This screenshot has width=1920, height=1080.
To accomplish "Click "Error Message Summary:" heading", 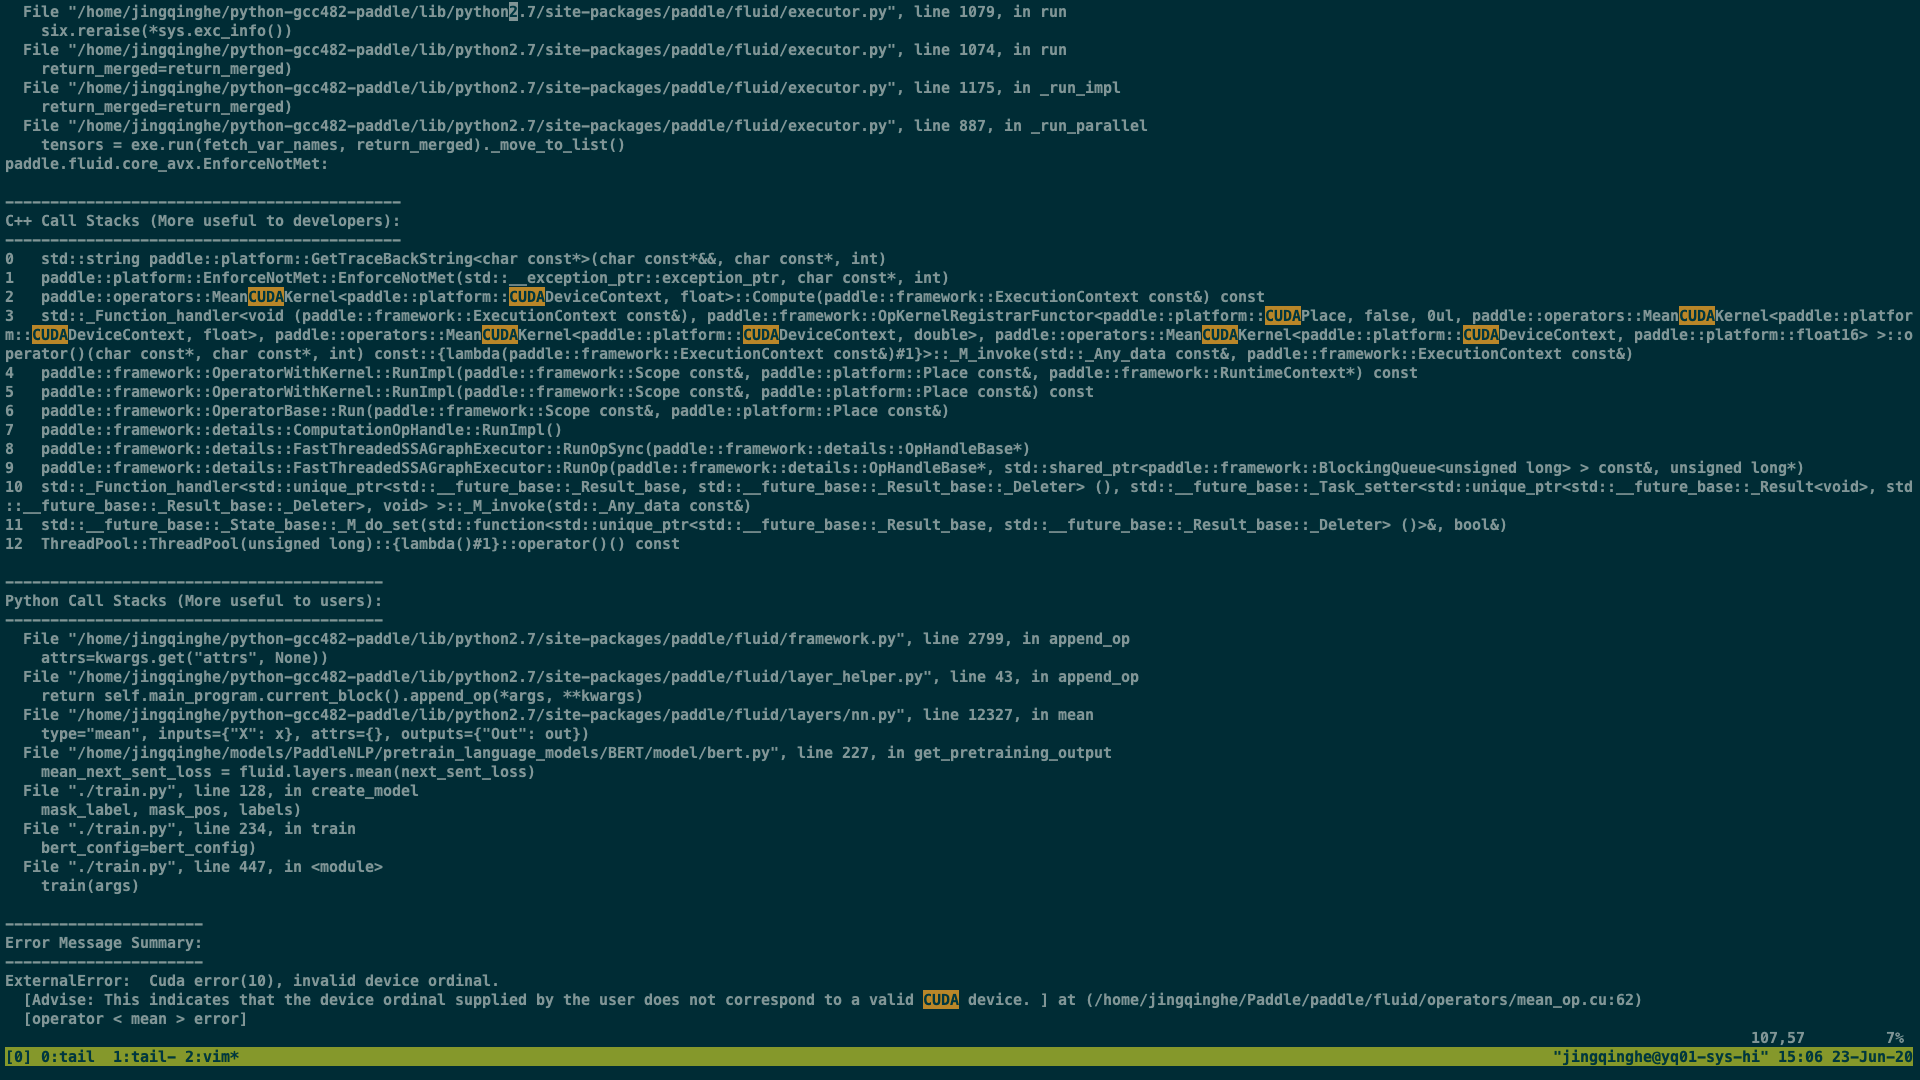I will pos(103,943).
